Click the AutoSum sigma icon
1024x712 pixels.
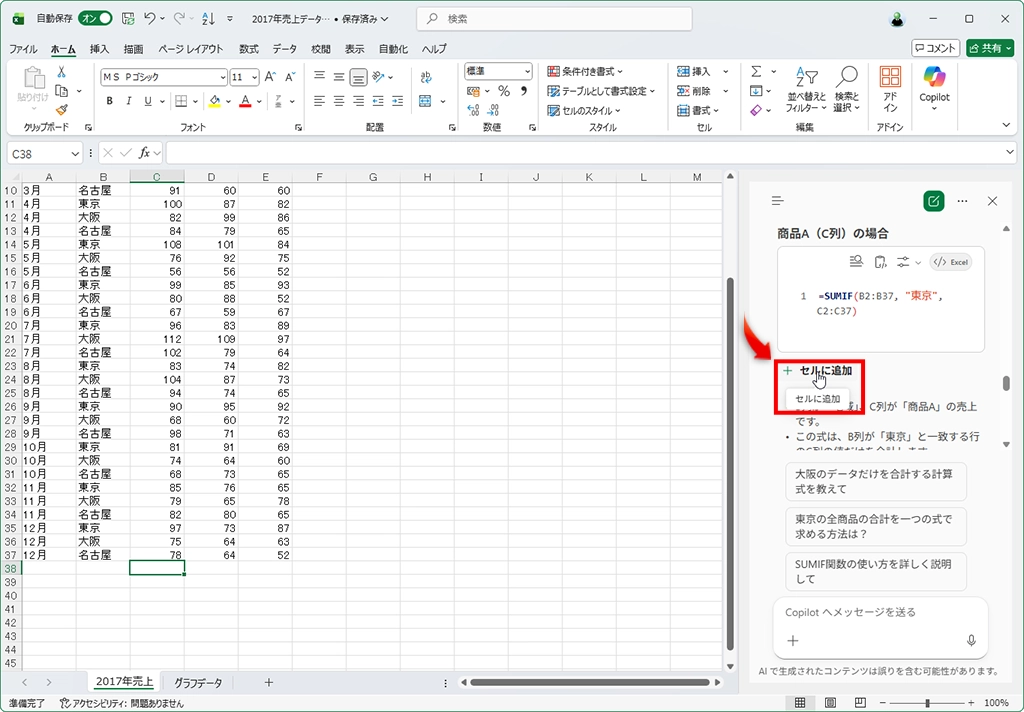(756, 72)
